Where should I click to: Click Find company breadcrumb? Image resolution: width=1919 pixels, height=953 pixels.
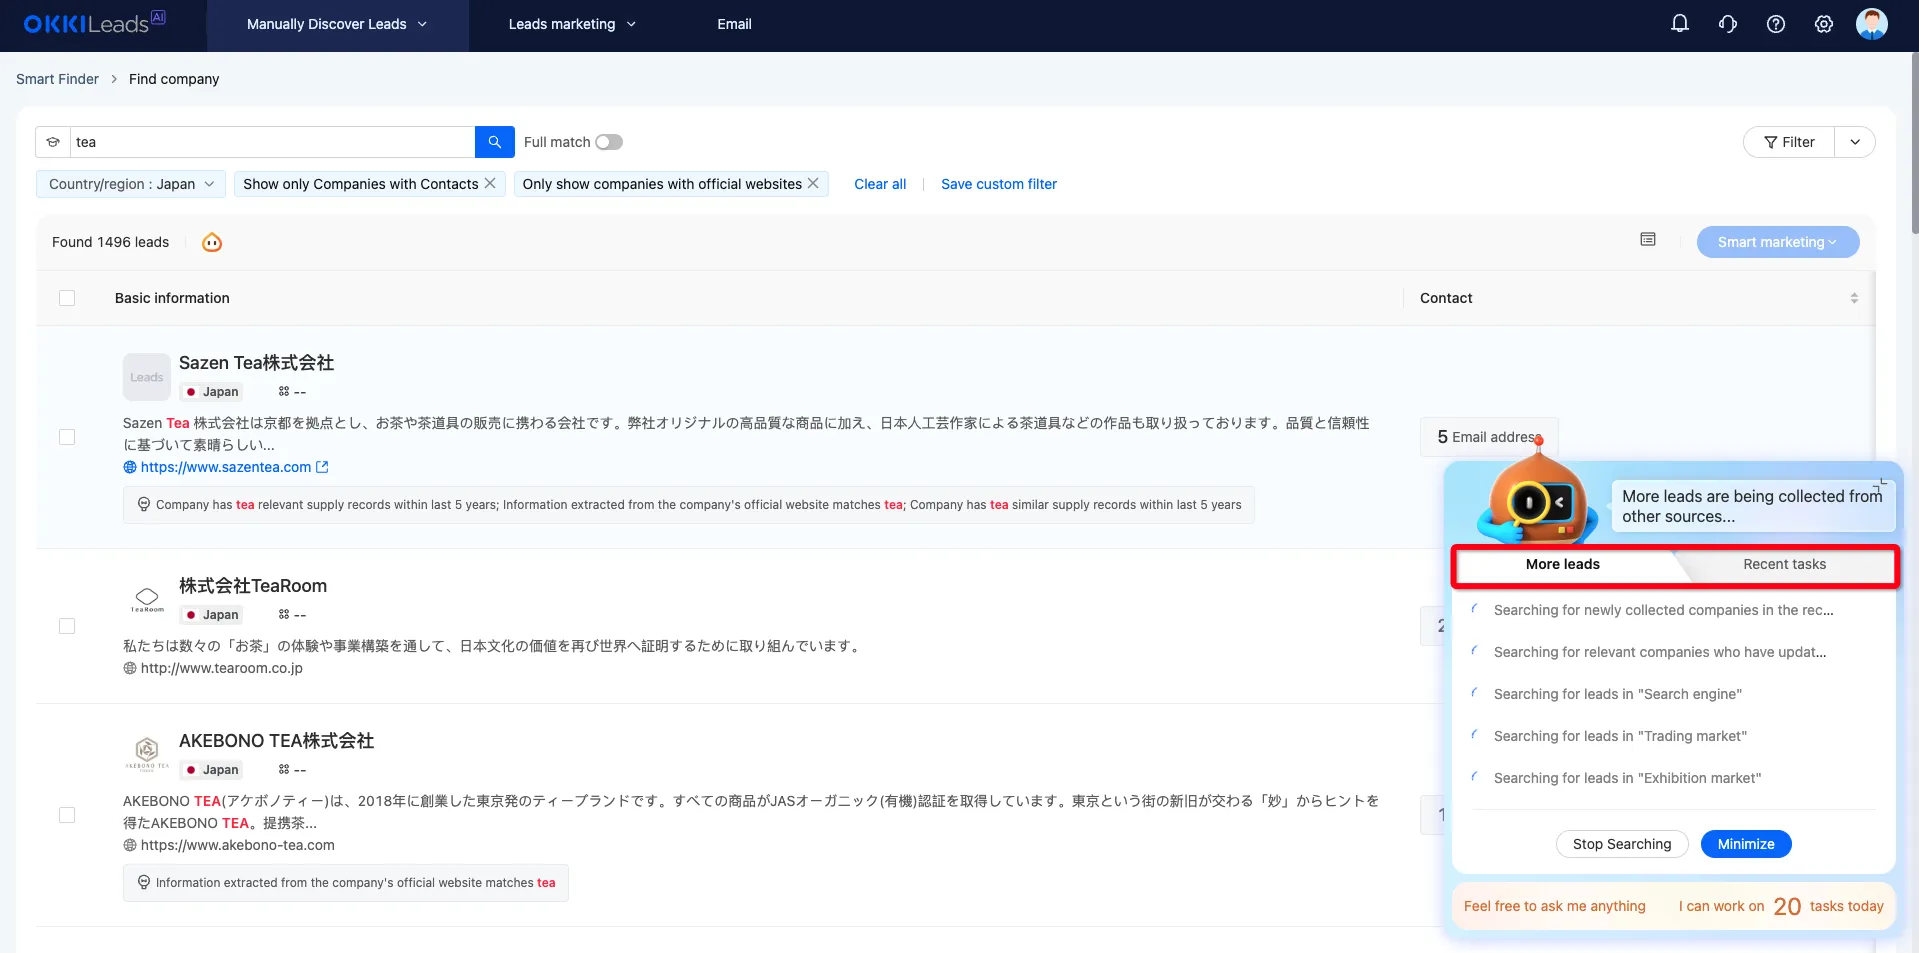(174, 79)
